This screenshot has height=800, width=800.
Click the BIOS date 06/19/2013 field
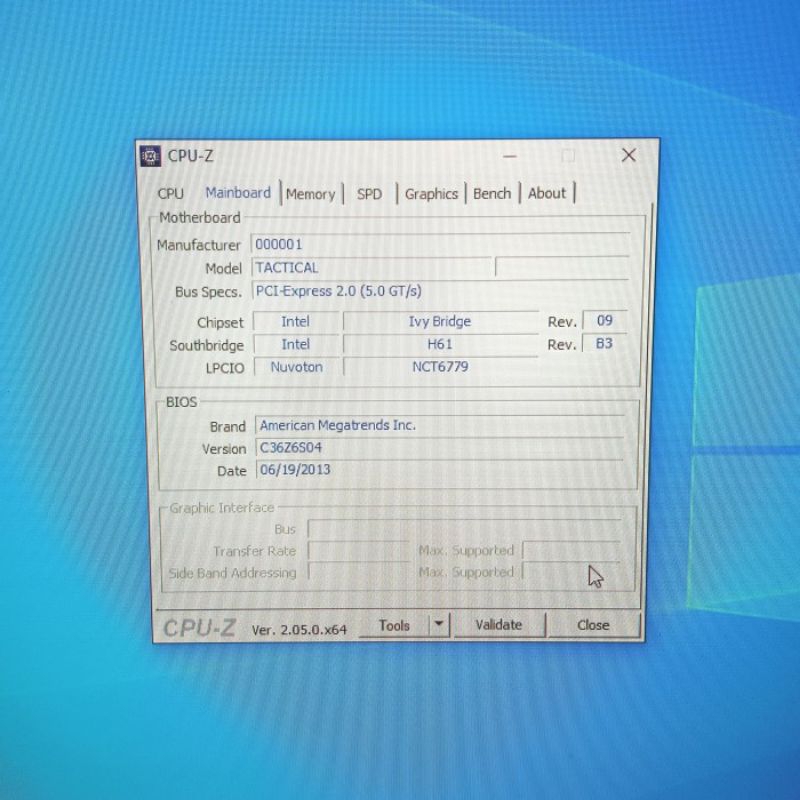pyautogui.click(x=440, y=470)
